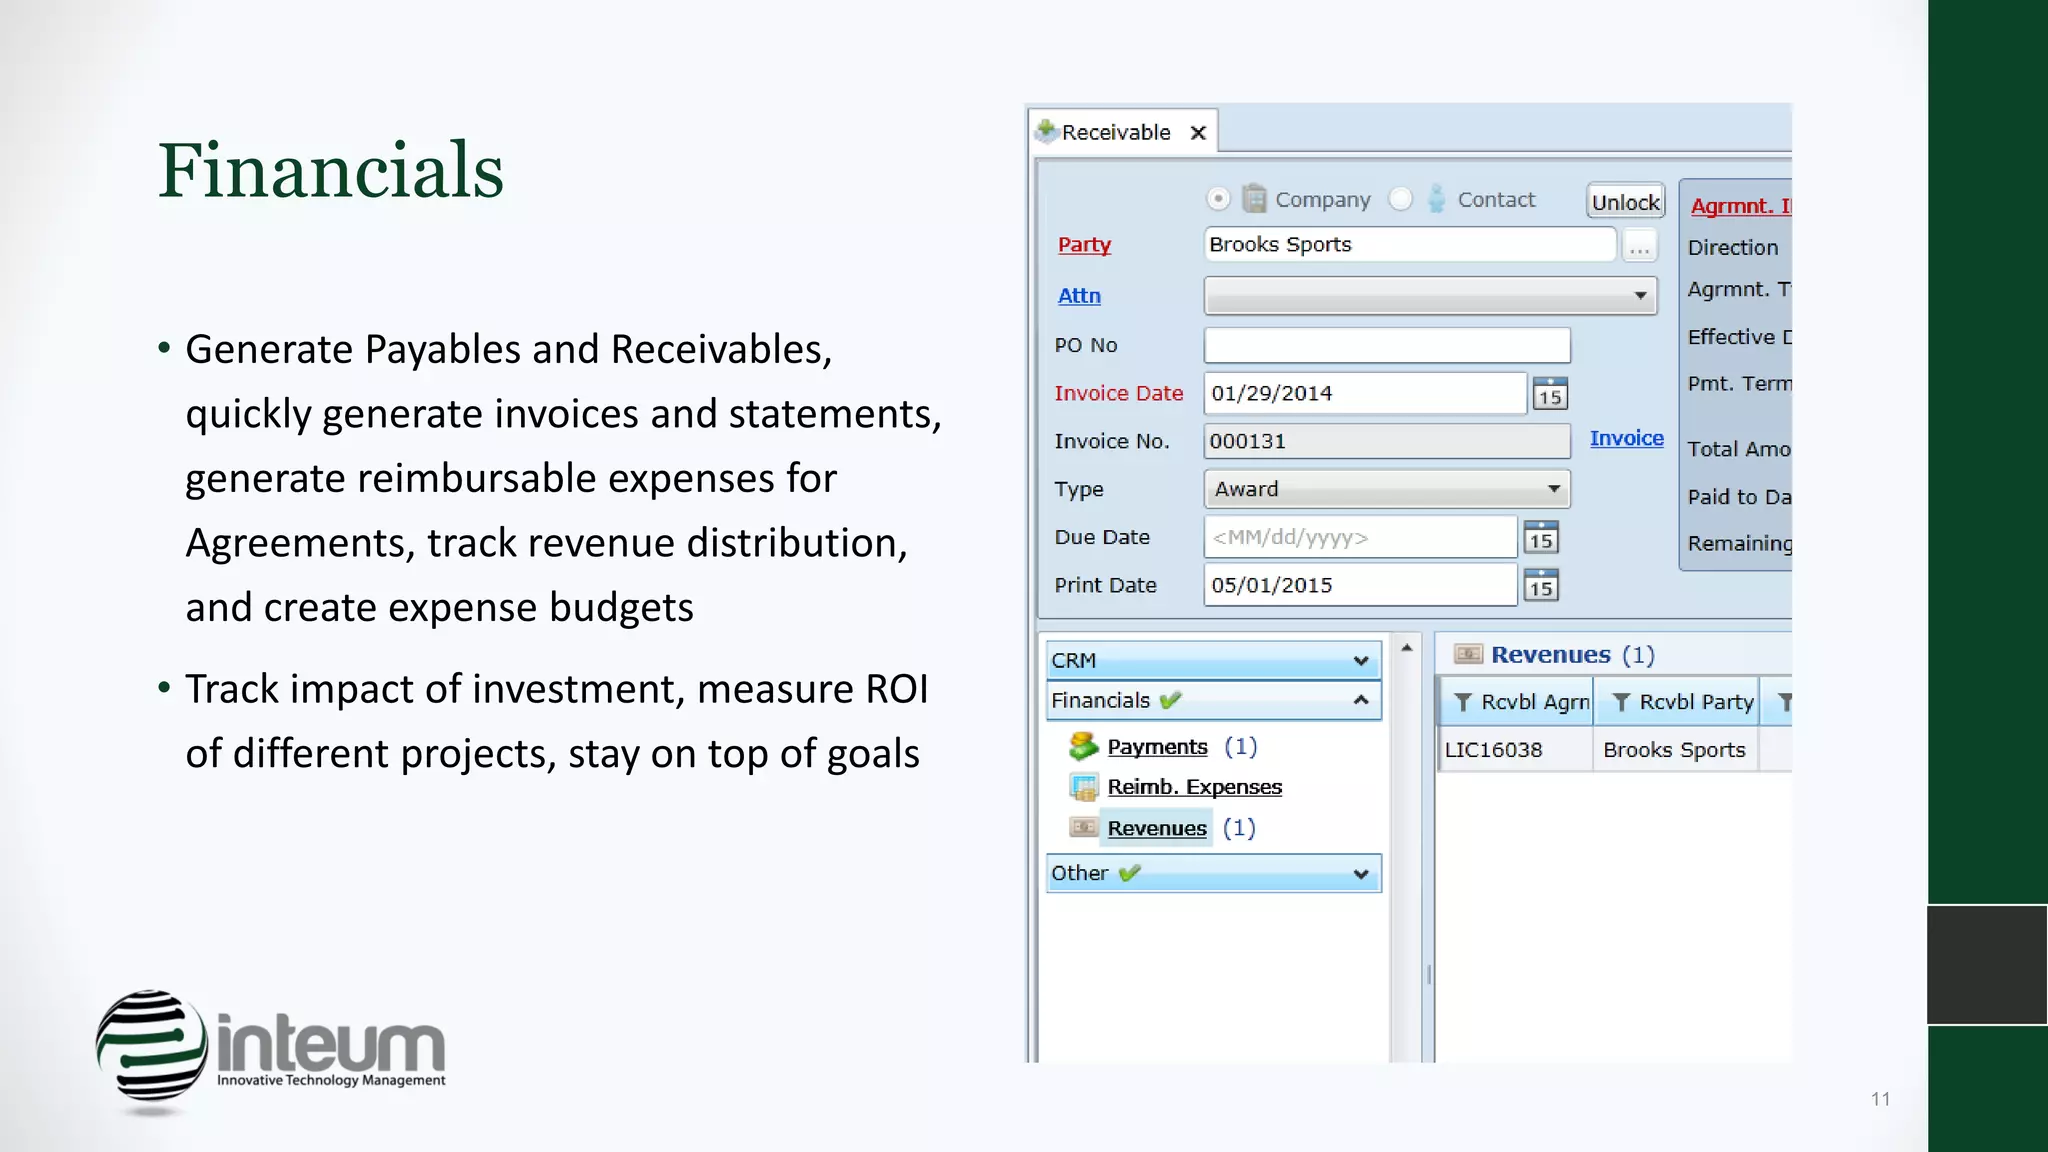Click the Unlock button

[1626, 202]
